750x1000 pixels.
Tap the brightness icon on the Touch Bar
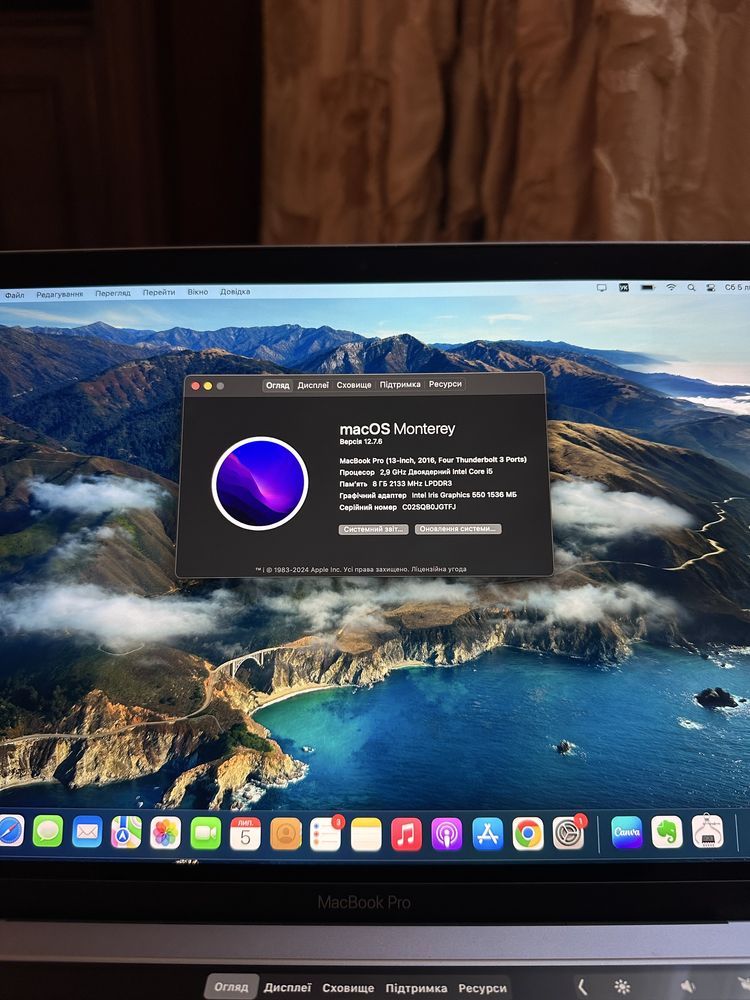coord(622,987)
